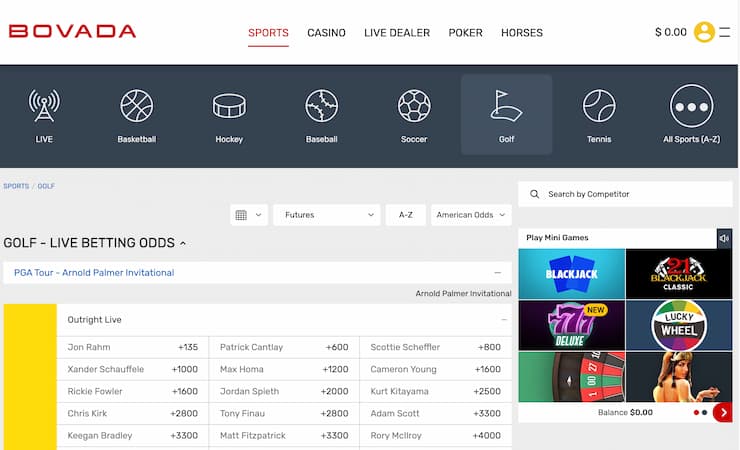Bet on Patrick Cantlay +600
The image size is (740, 450).
pyautogui.click(x=284, y=347)
